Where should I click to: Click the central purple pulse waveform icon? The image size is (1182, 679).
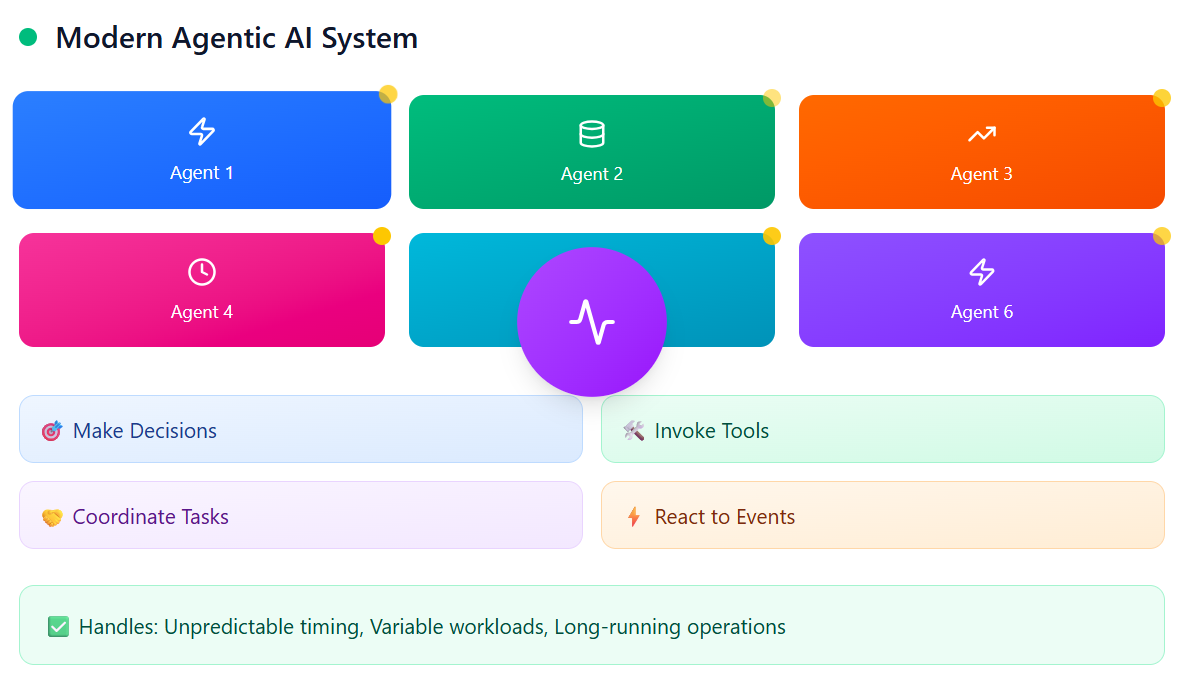592,320
